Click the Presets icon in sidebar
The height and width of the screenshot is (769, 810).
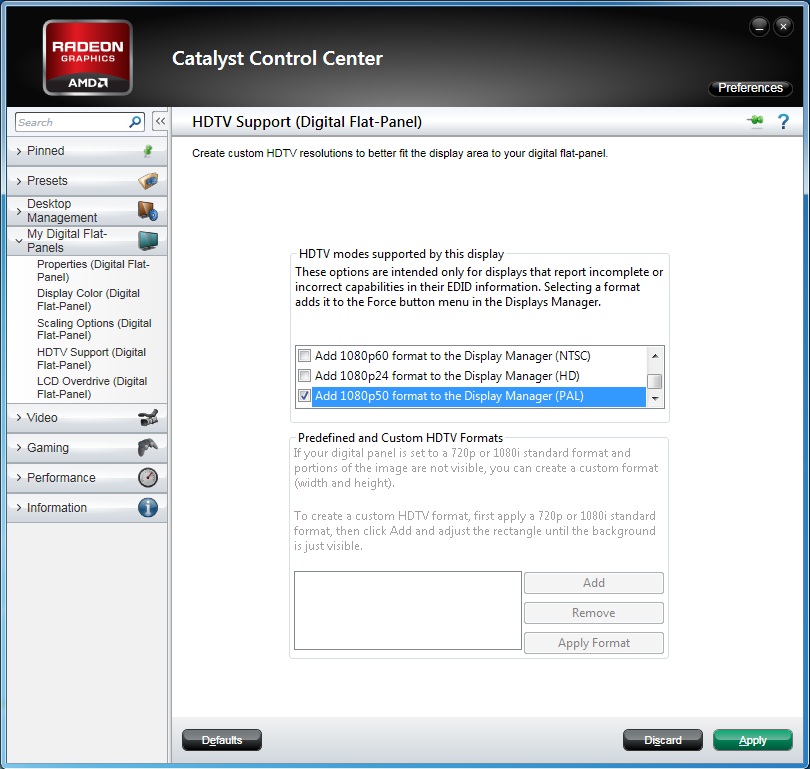148,181
